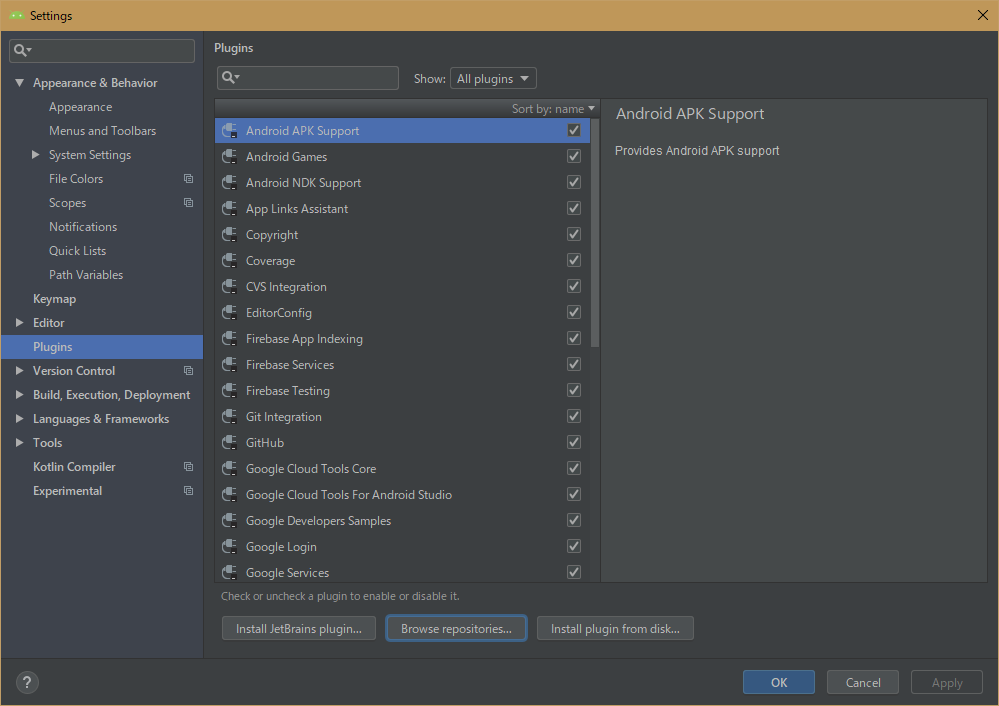This screenshot has height=706, width=999.
Task: Disable the Copyright plugin checkbox
Action: (573, 233)
